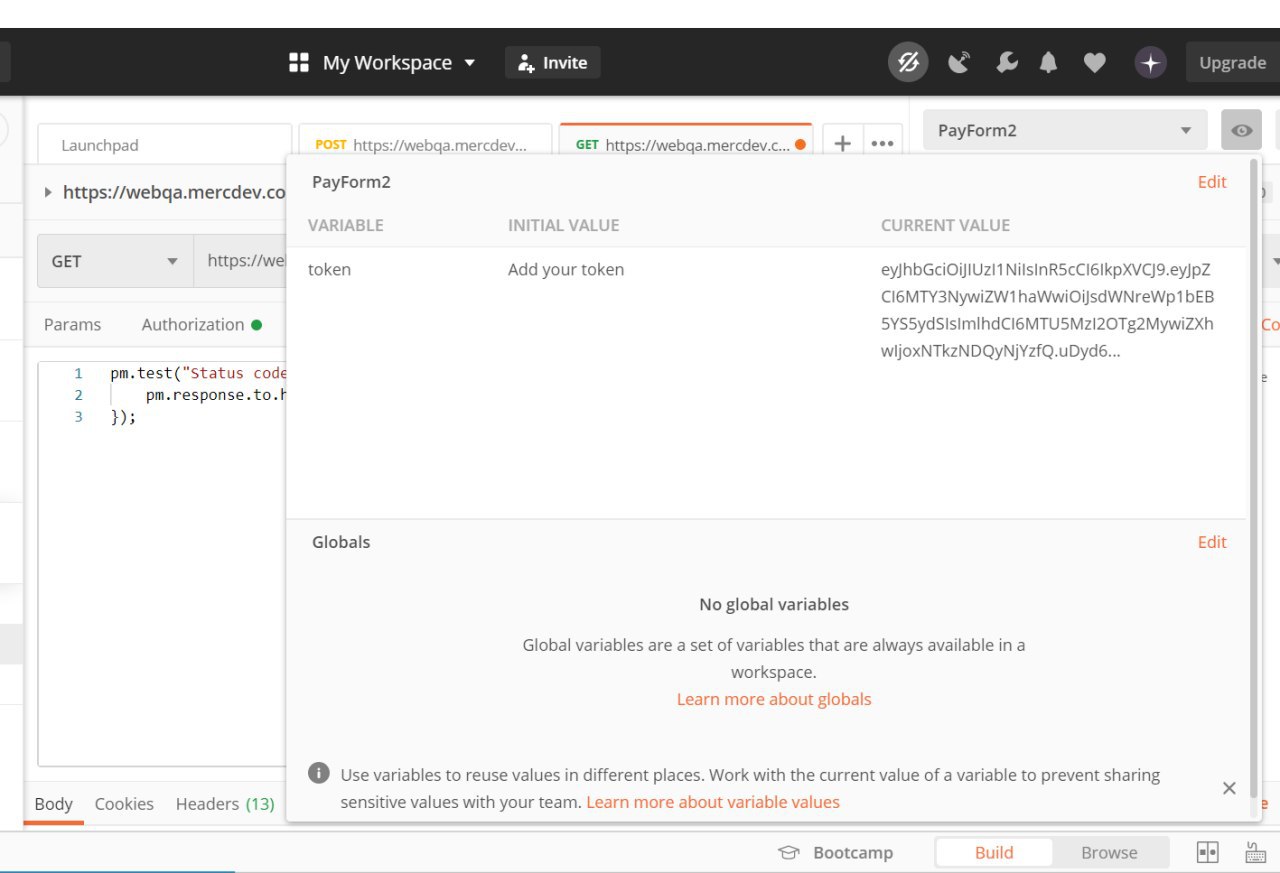The image size is (1280, 873).
Task: Toggle two-pane layout icon
Action: pyautogui.click(x=1208, y=852)
